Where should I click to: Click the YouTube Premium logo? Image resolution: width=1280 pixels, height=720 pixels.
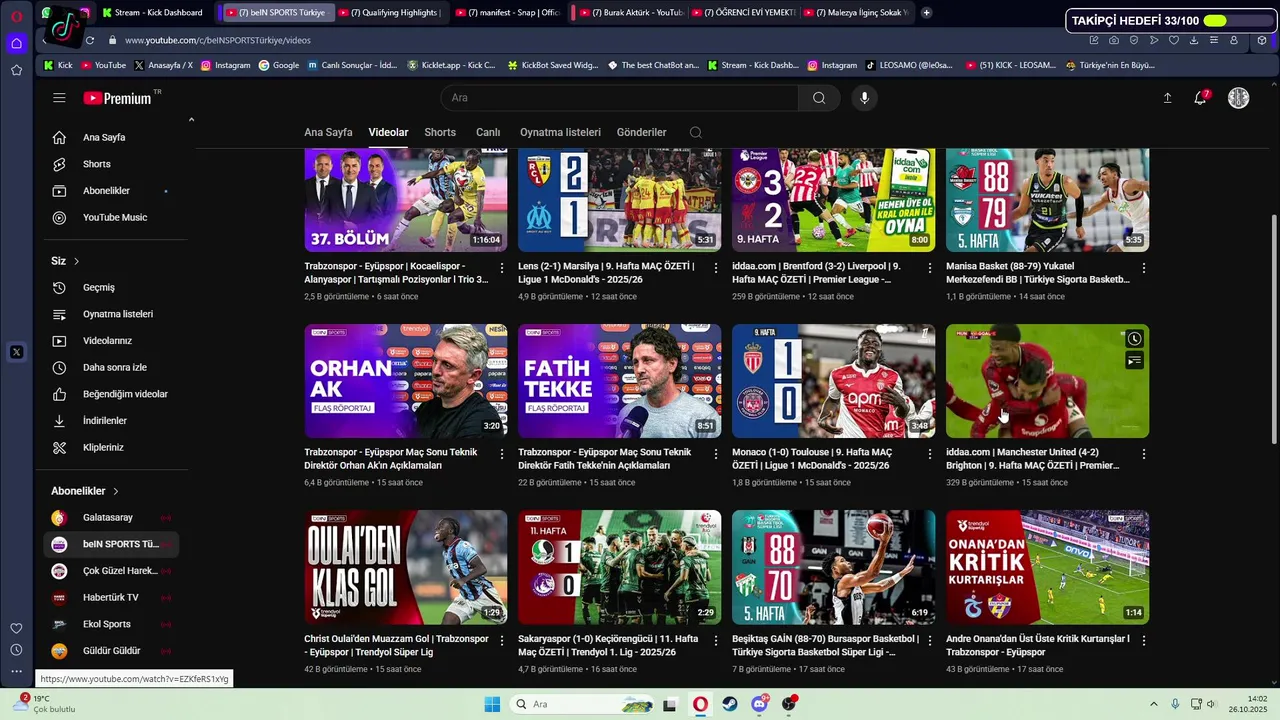tap(117, 98)
